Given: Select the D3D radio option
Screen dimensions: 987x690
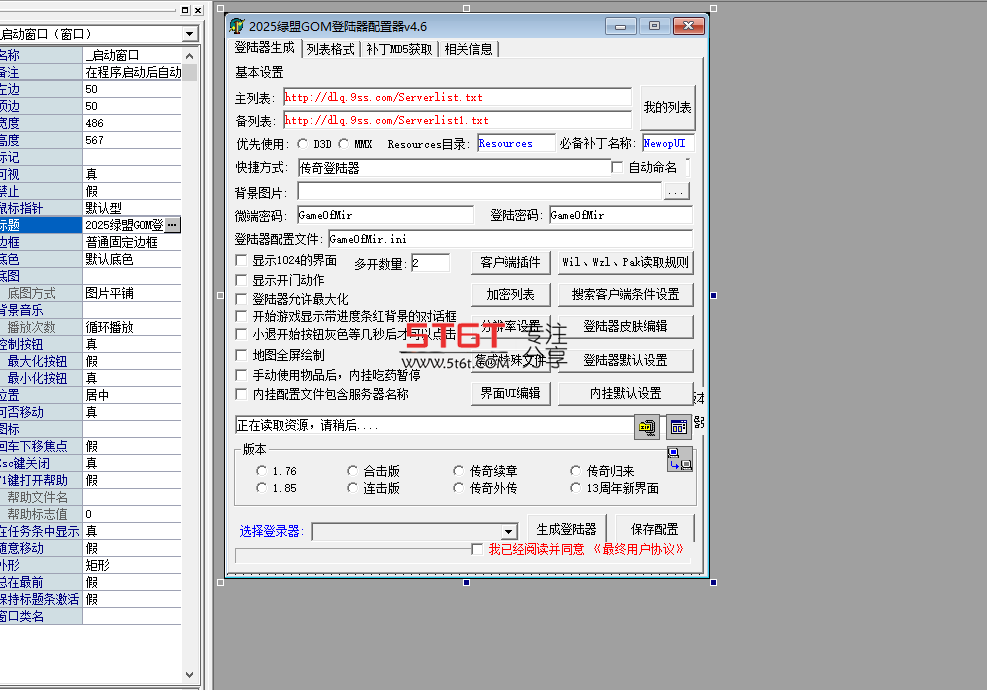Looking at the screenshot, I should click(x=303, y=144).
